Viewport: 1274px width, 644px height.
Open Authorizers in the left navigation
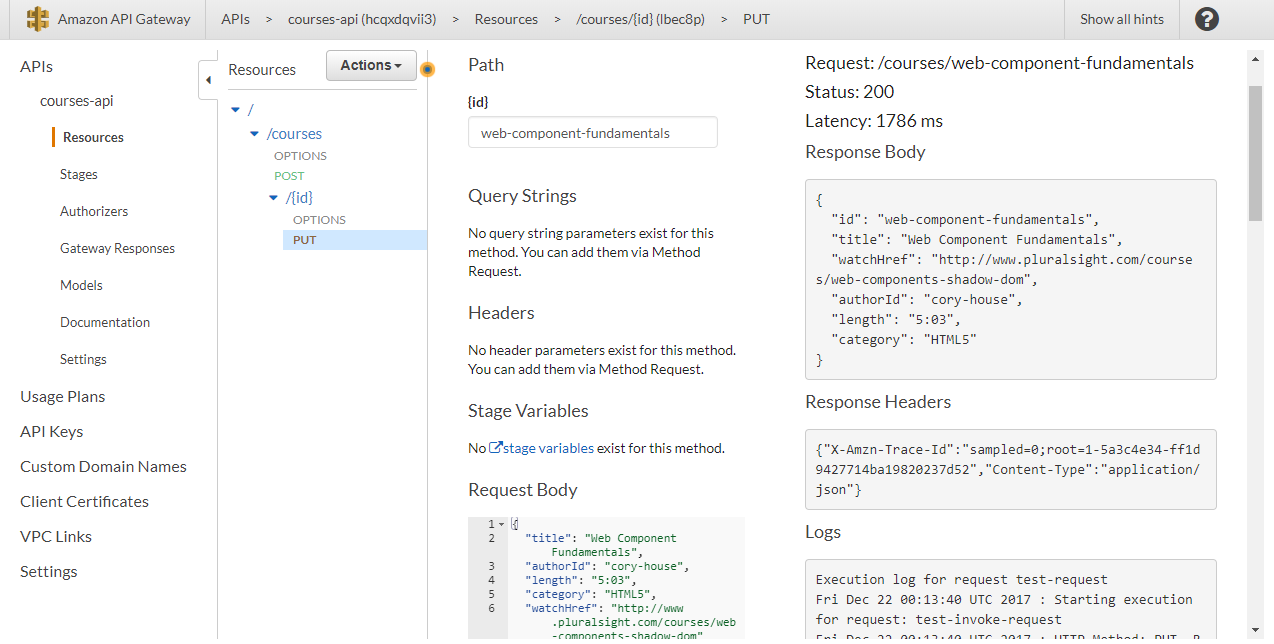94,212
